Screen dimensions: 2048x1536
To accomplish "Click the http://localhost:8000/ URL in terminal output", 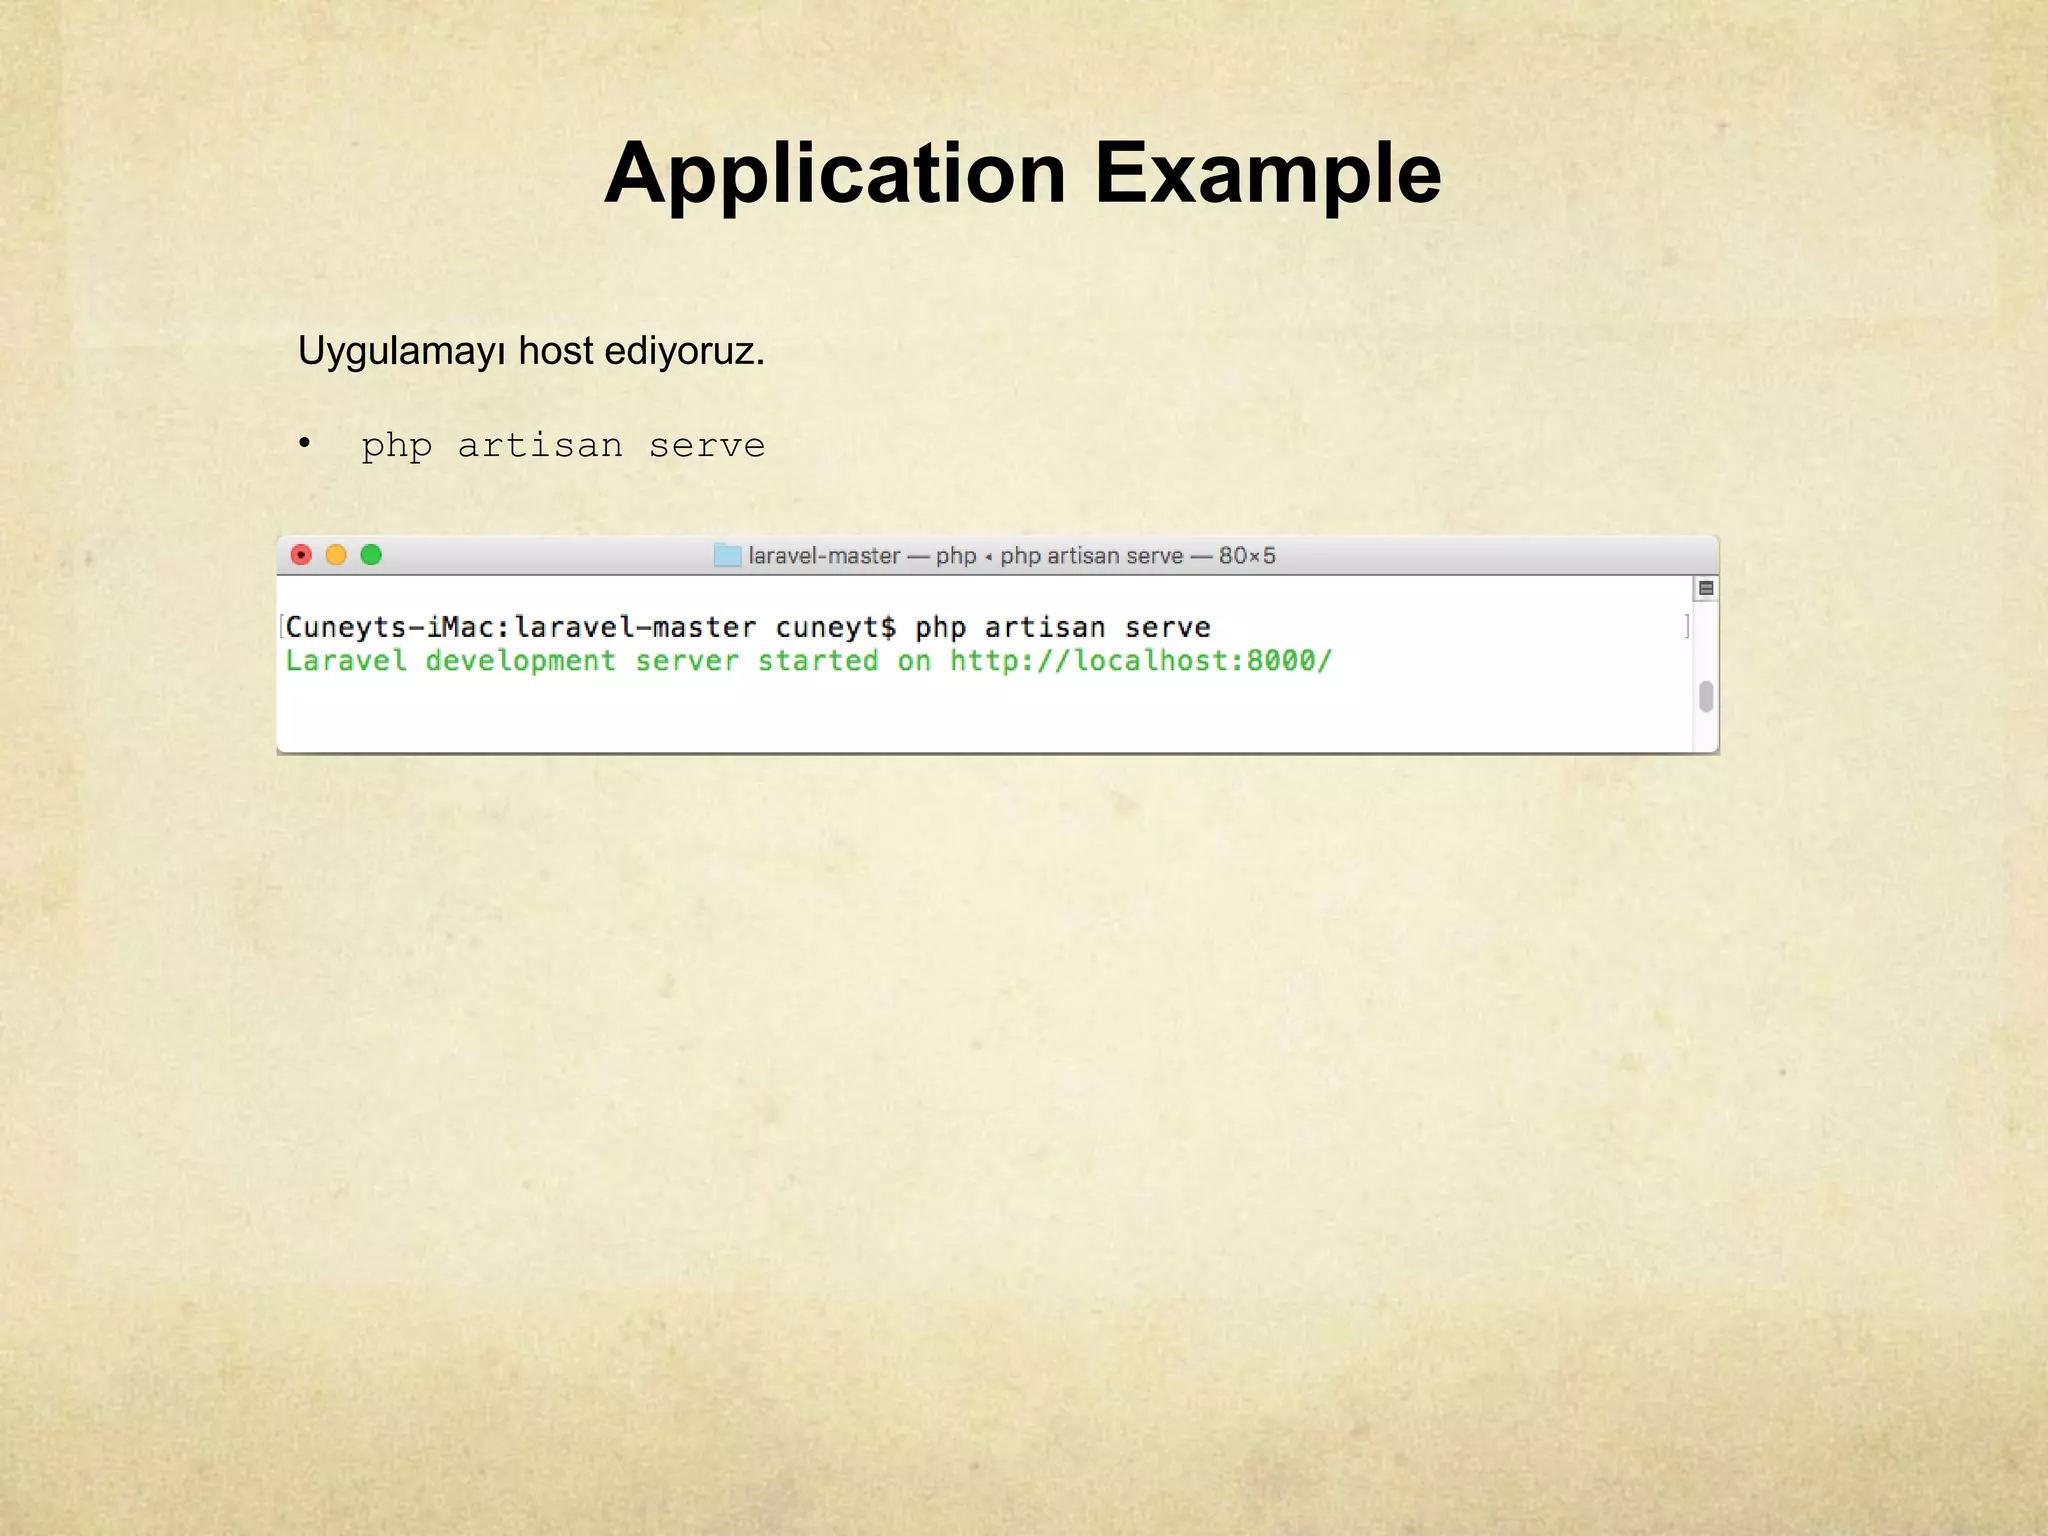I will pos(1141,661).
